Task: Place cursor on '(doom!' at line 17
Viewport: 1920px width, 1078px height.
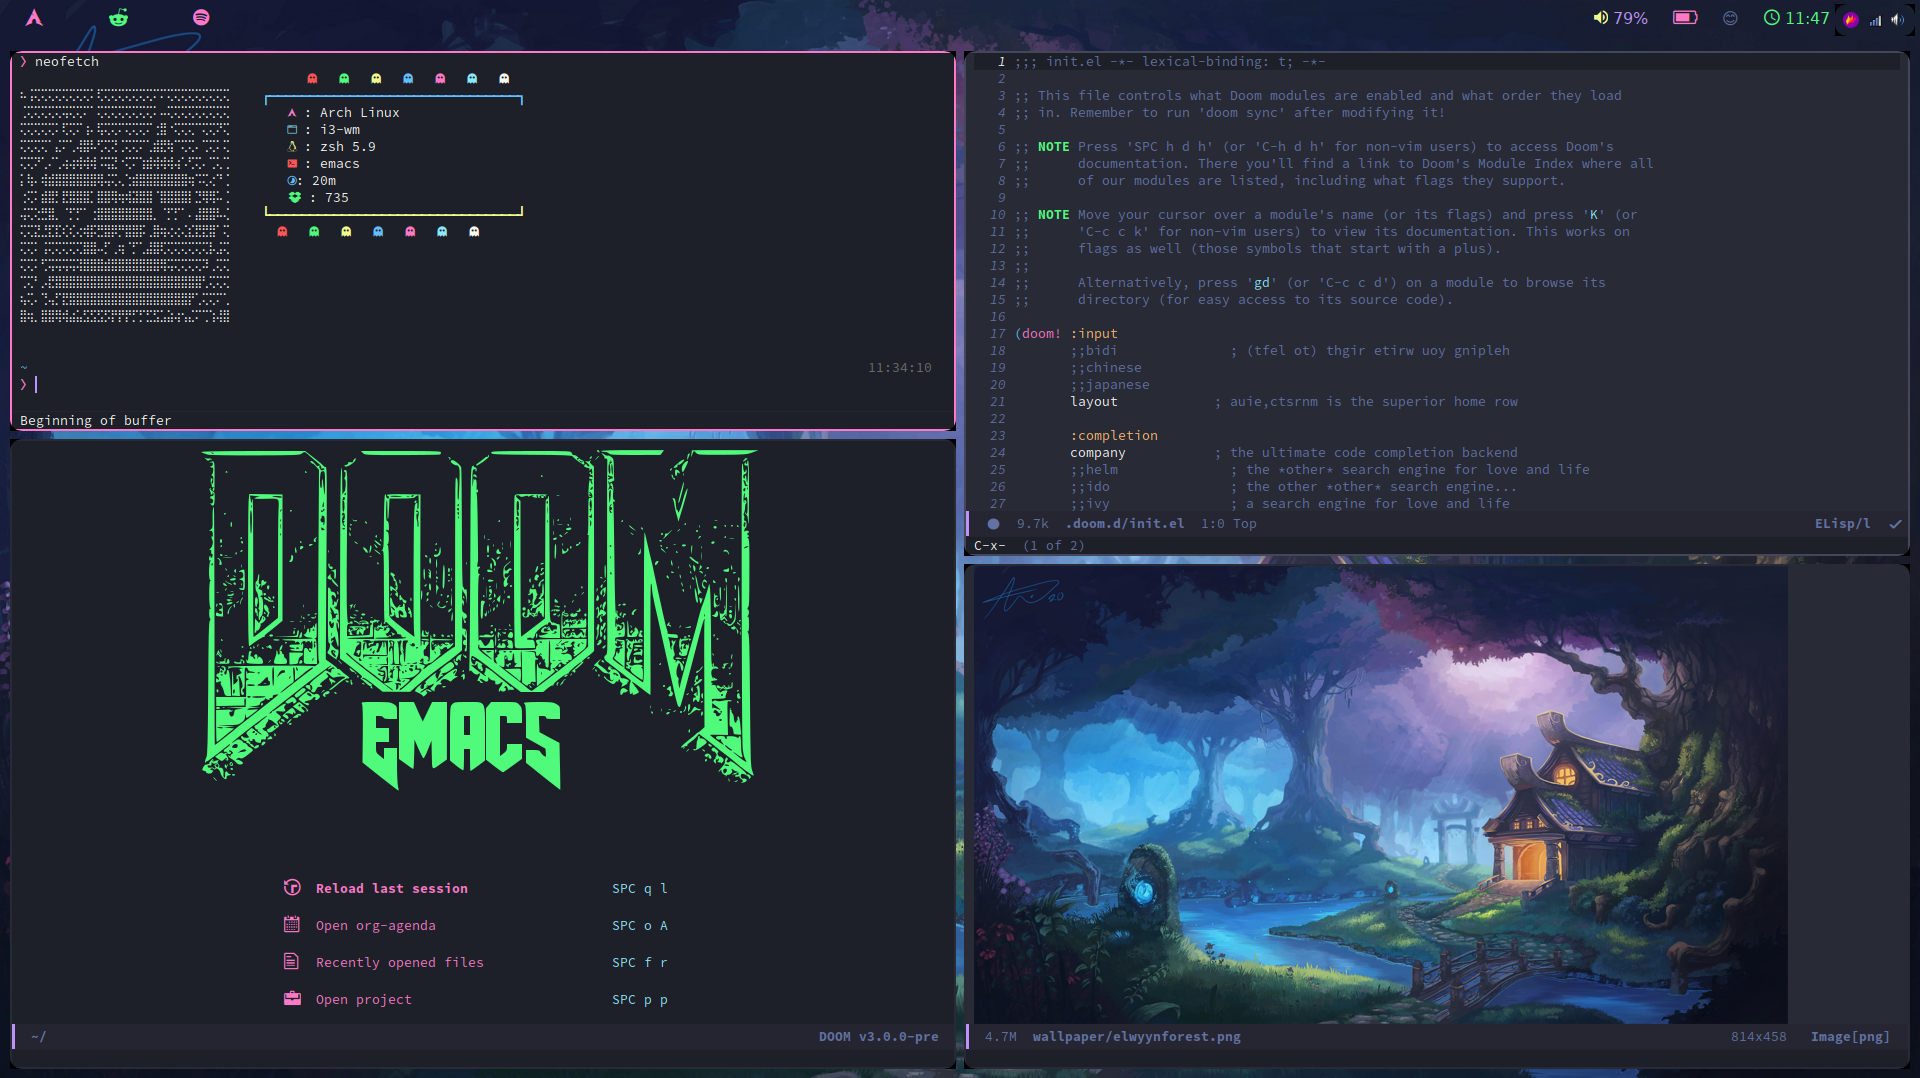Action: (x=1038, y=334)
